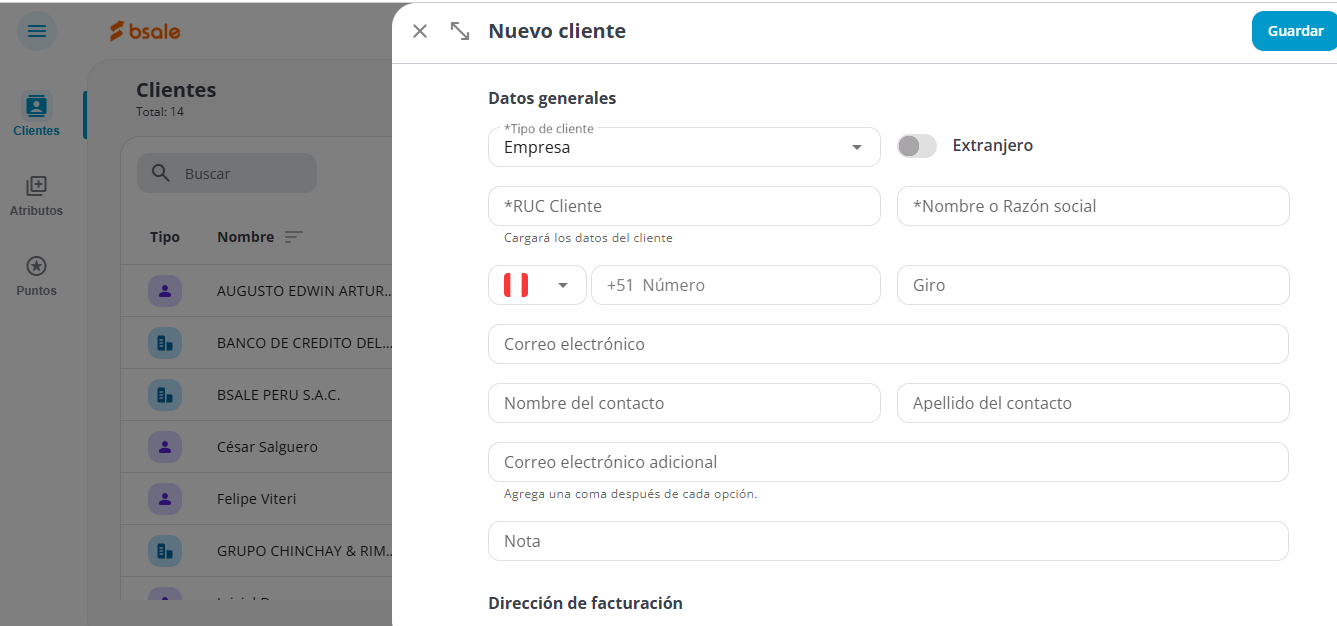1337x626 pixels.
Task: Focus the Buscar search field
Action: 227,173
